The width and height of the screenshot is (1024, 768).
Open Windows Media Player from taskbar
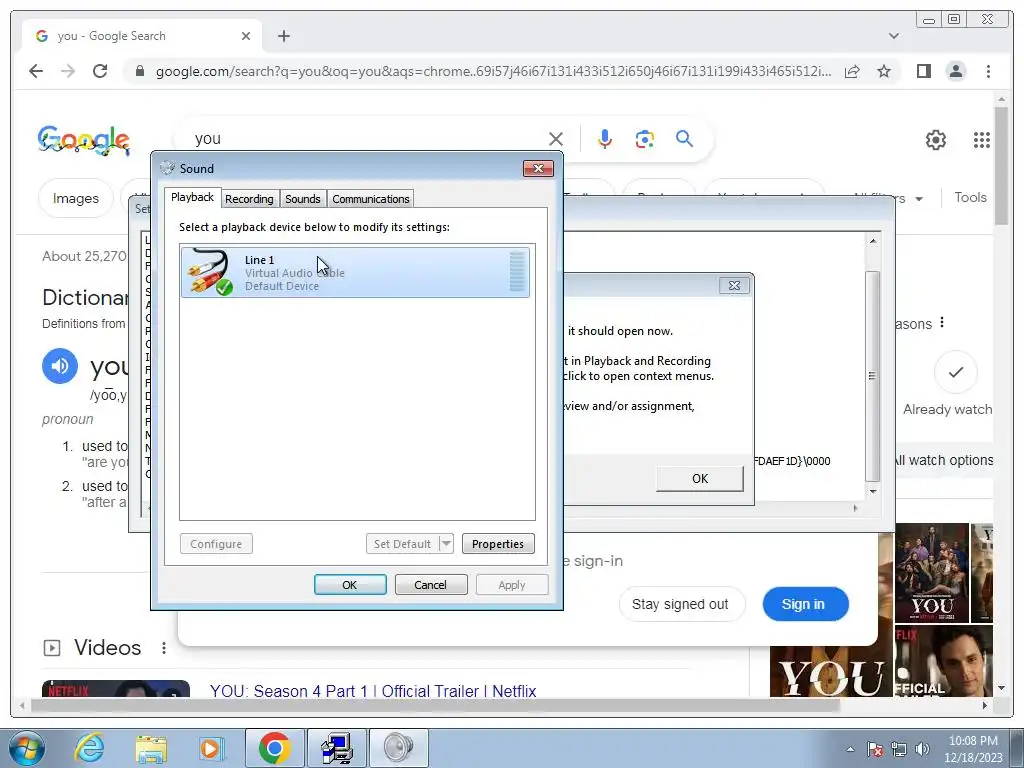212,748
